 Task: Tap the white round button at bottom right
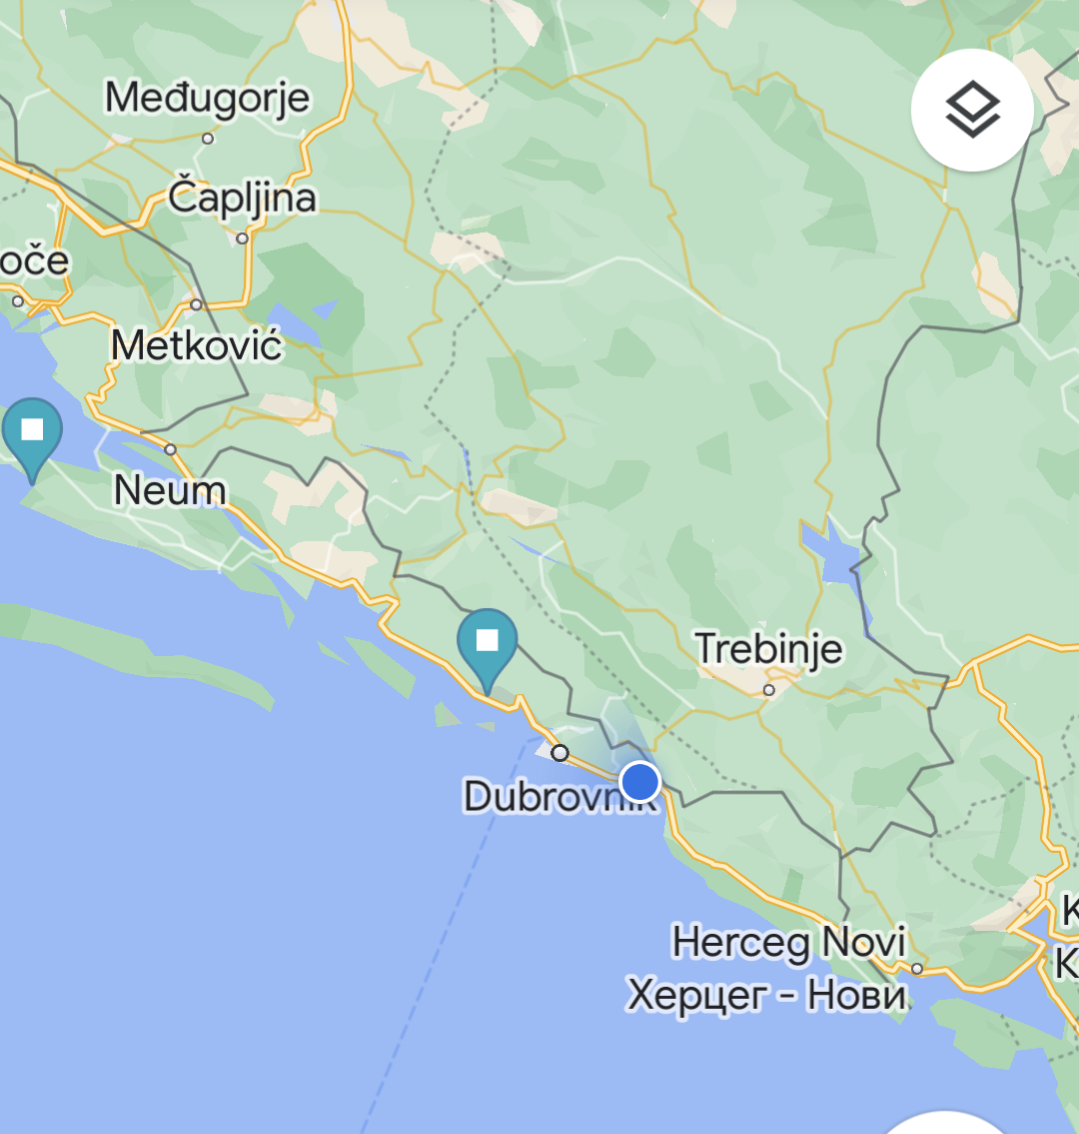pos(944,1122)
